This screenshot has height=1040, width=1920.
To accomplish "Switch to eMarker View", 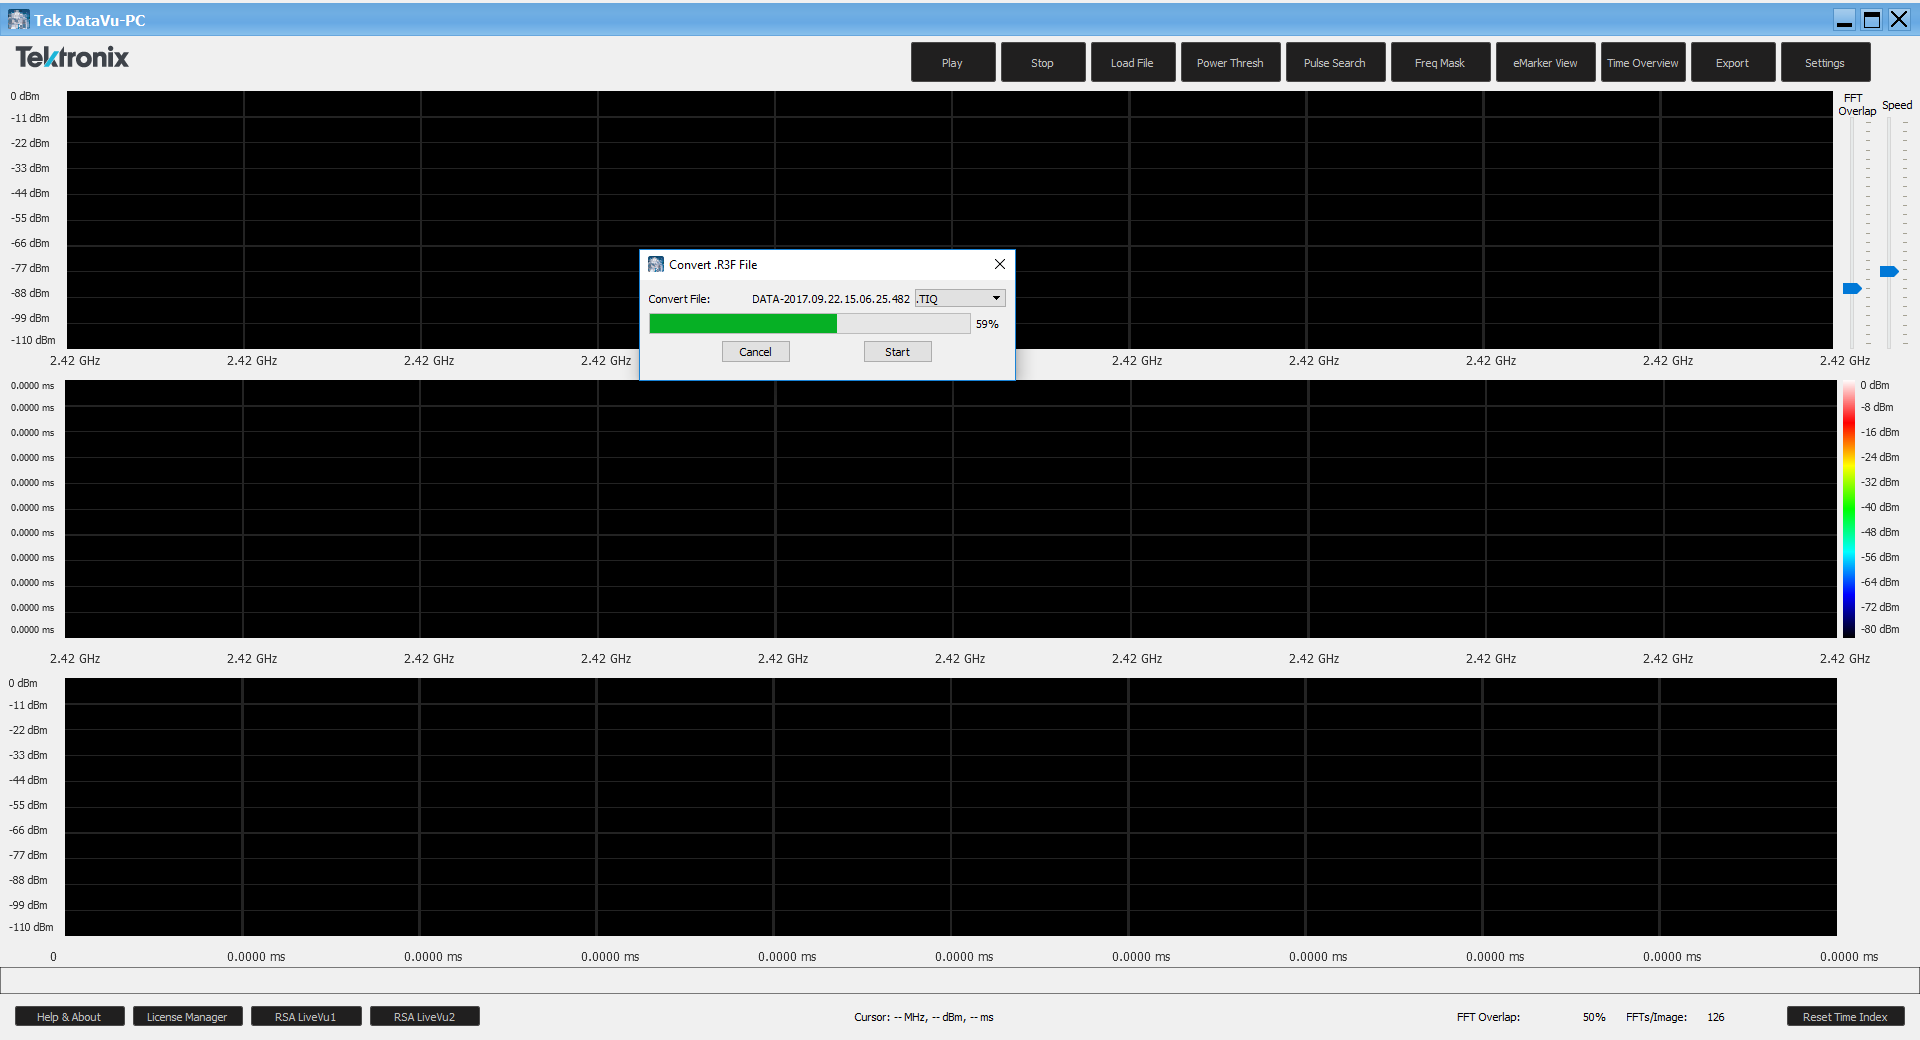I will pos(1544,62).
